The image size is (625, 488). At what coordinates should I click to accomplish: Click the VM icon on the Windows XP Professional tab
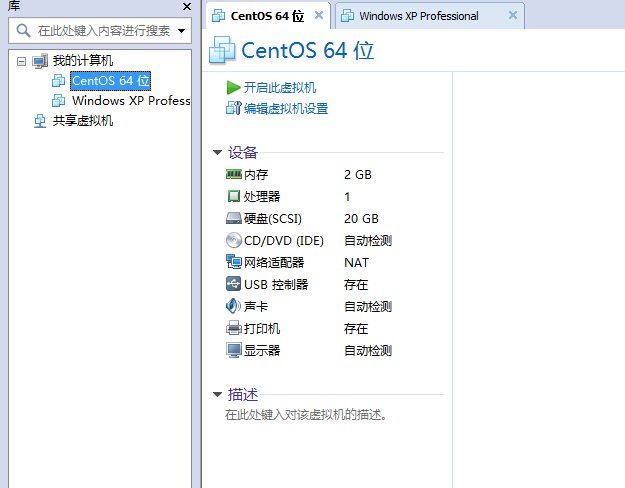348,16
